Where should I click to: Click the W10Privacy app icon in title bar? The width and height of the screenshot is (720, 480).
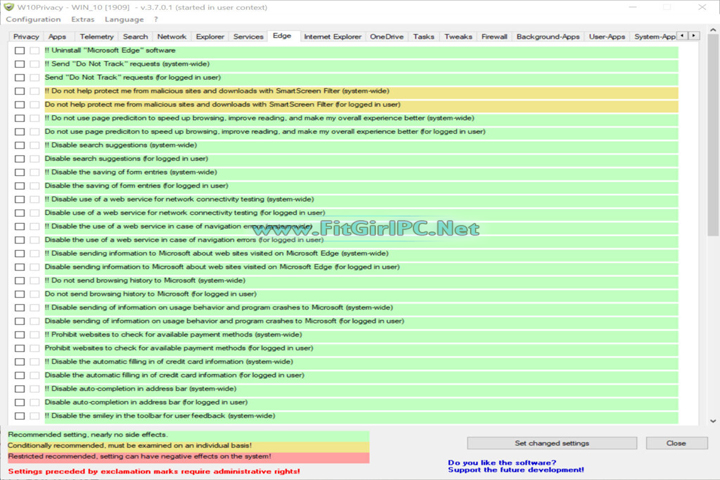point(8,6)
